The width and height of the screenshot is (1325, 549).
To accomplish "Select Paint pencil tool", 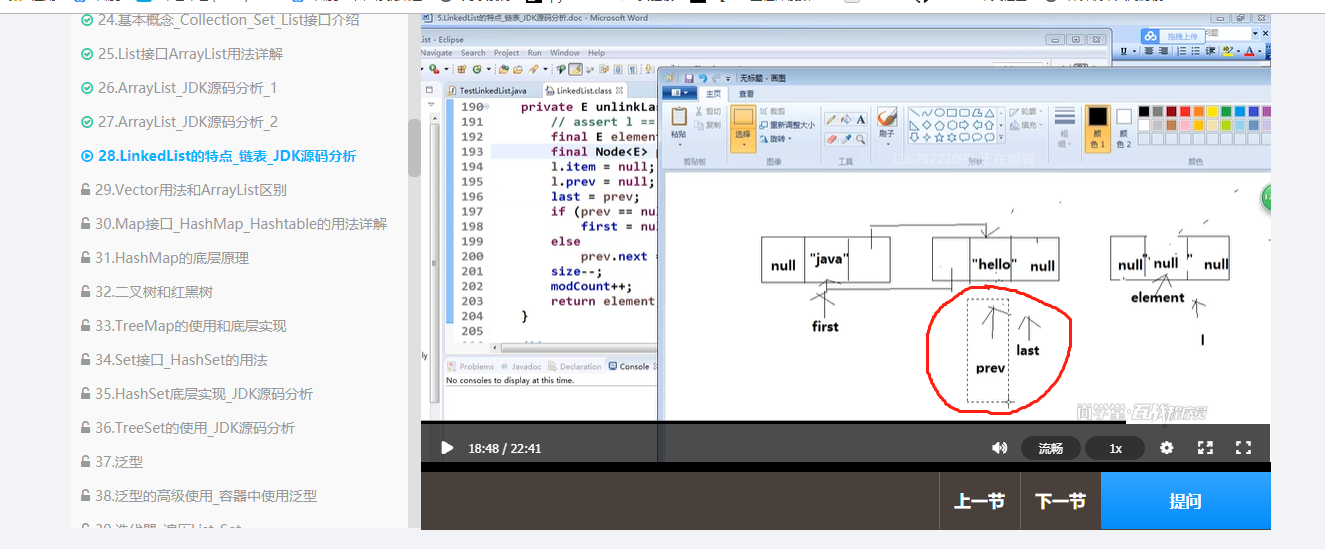I will coord(832,120).
